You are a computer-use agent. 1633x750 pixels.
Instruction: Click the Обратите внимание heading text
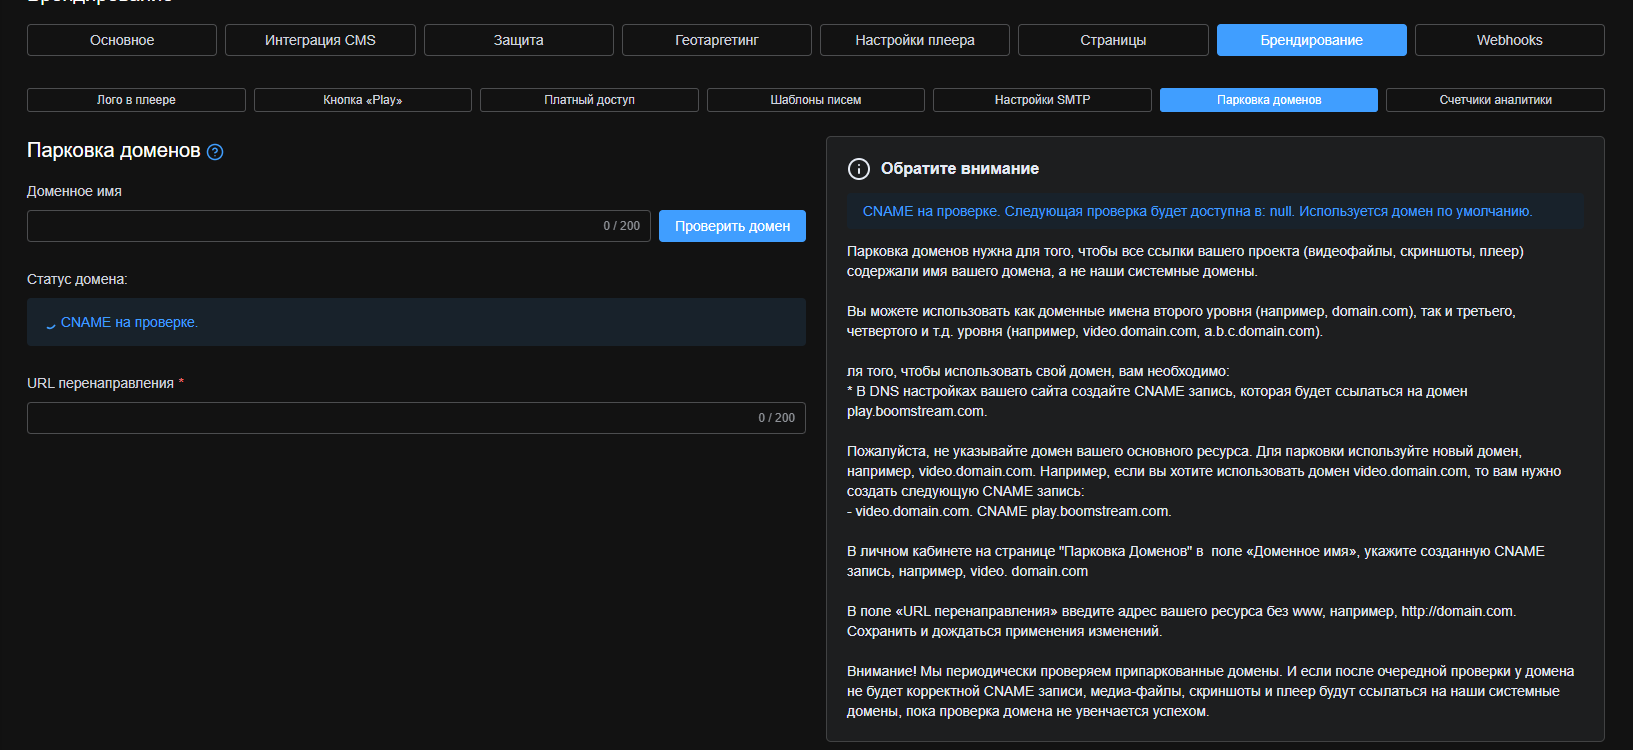tap(960, 169)
